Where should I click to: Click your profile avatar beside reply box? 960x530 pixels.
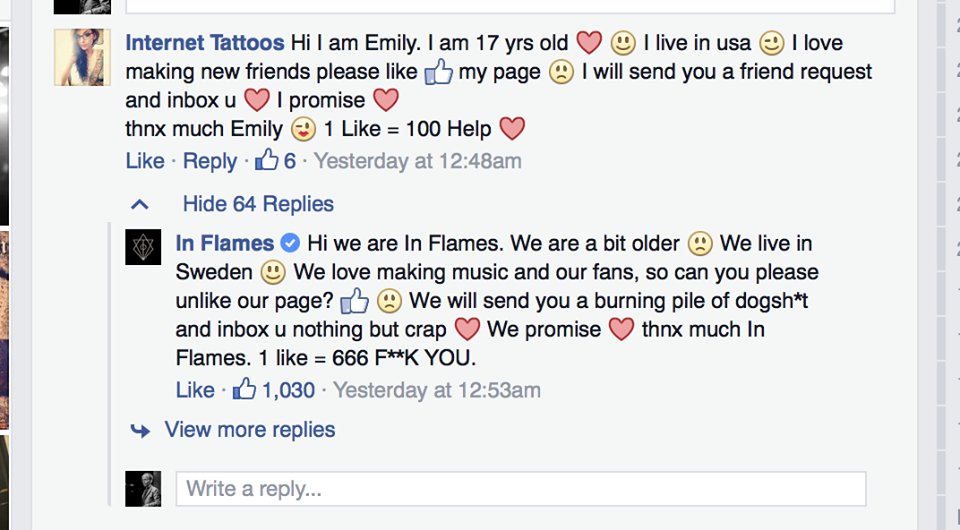click(143, 489)
